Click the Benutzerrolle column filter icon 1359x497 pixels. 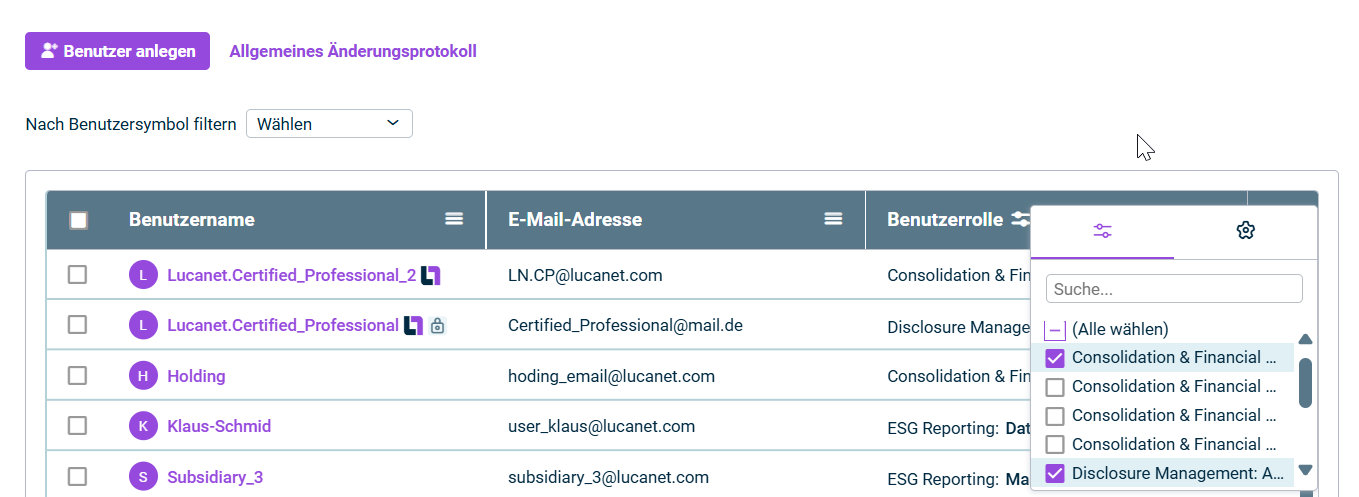point(1020,219)
